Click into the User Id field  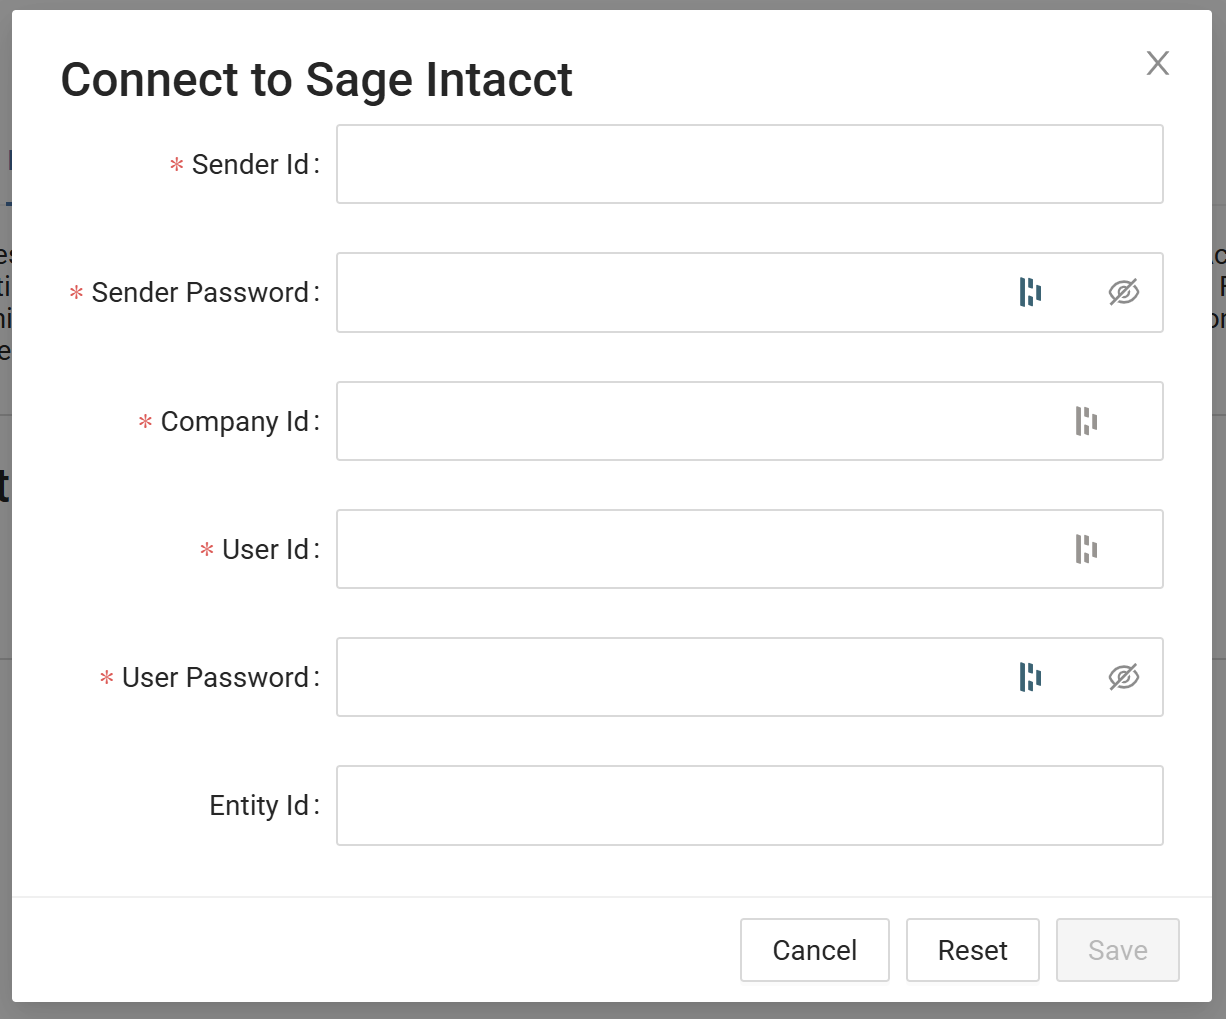[x=700, y=549]
